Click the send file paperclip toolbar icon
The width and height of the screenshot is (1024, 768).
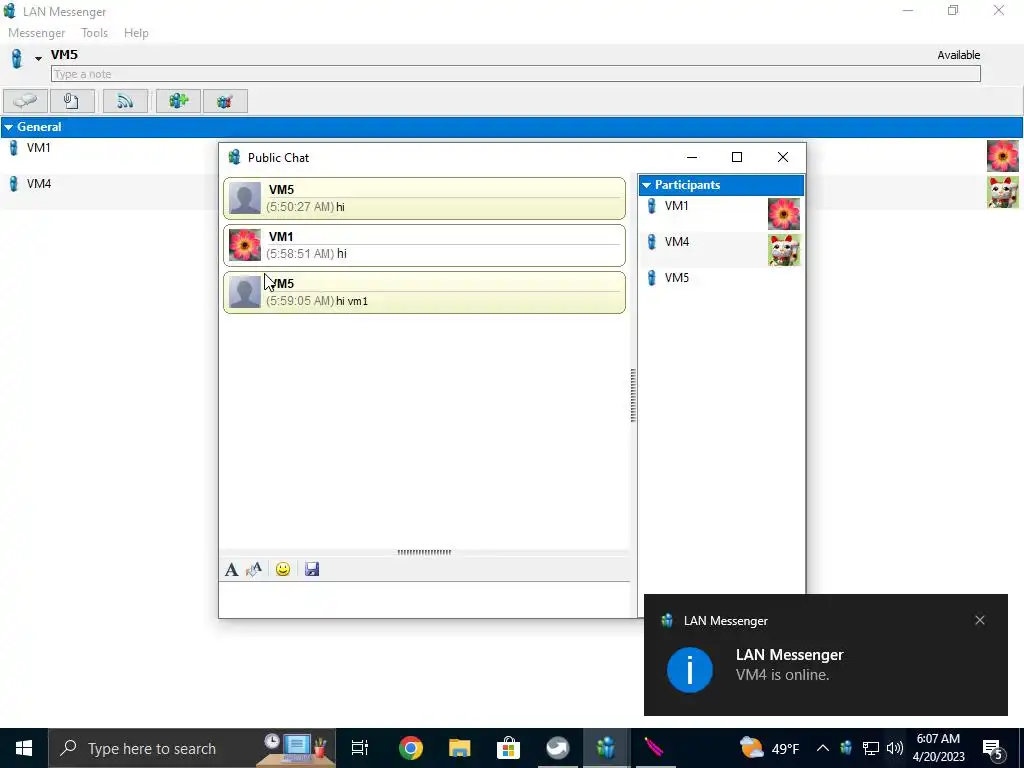click(72, 101)
